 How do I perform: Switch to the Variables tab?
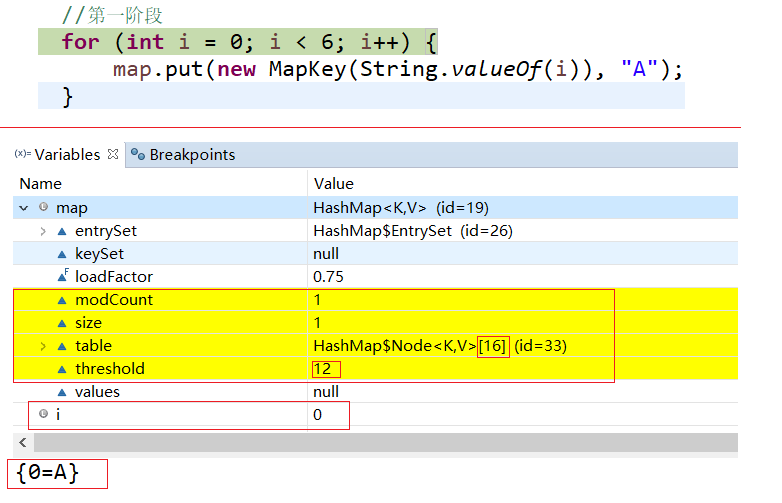(67, 155)
